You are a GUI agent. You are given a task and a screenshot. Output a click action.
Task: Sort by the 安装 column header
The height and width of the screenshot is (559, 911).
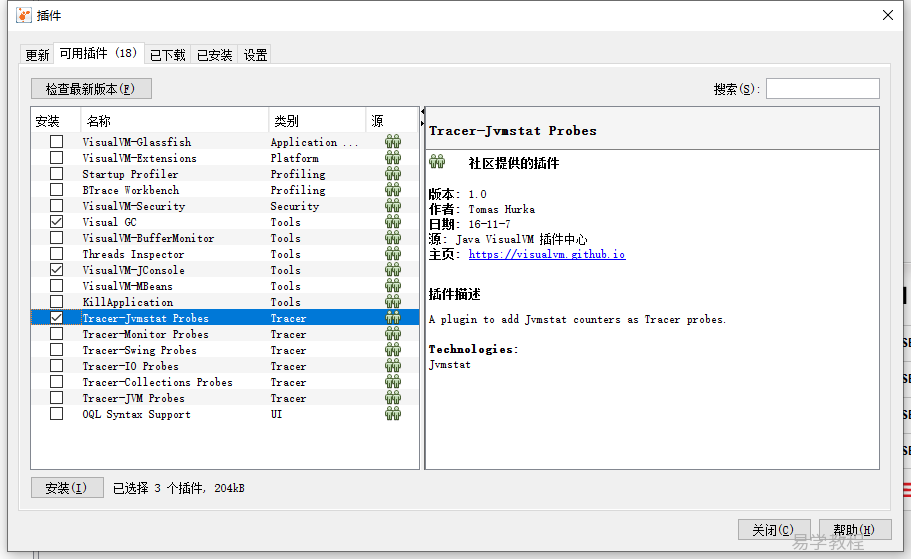tap(56, 120)
